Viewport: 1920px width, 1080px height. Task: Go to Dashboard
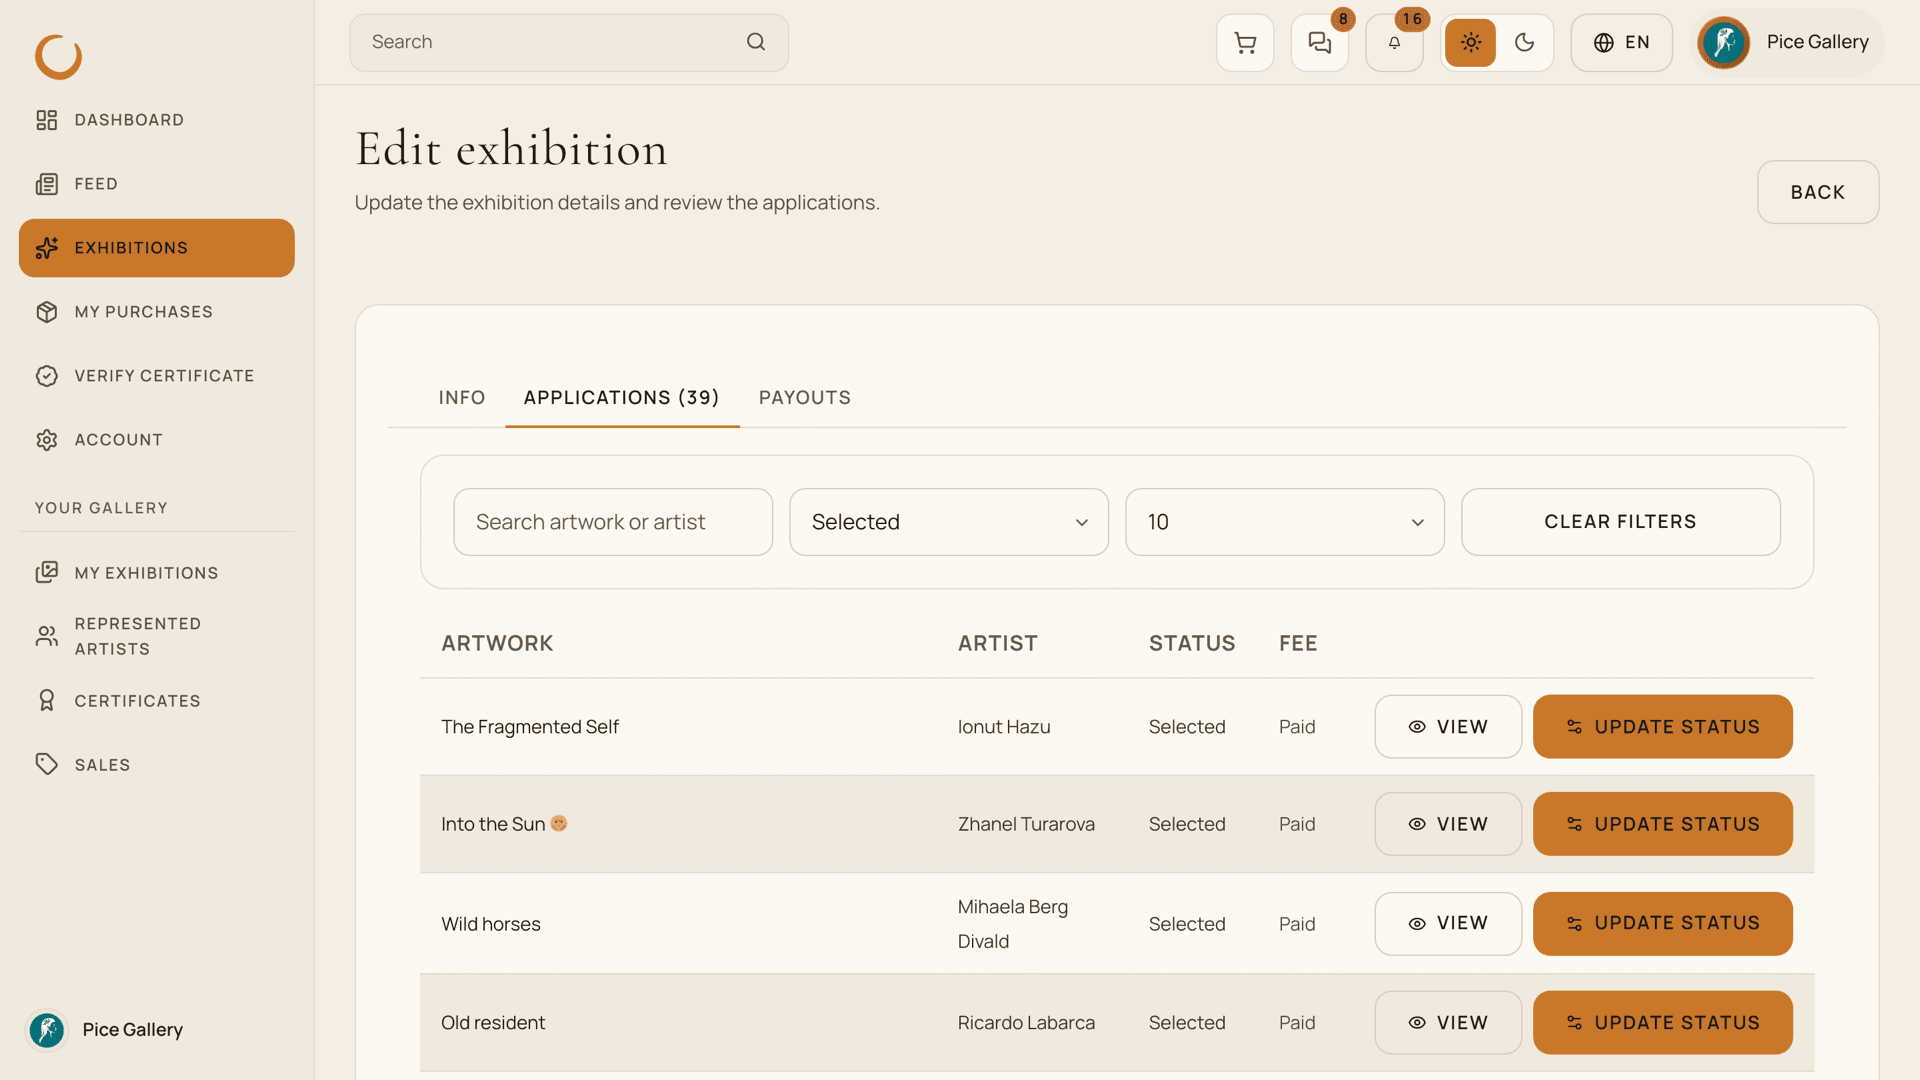tap(156, 120)
